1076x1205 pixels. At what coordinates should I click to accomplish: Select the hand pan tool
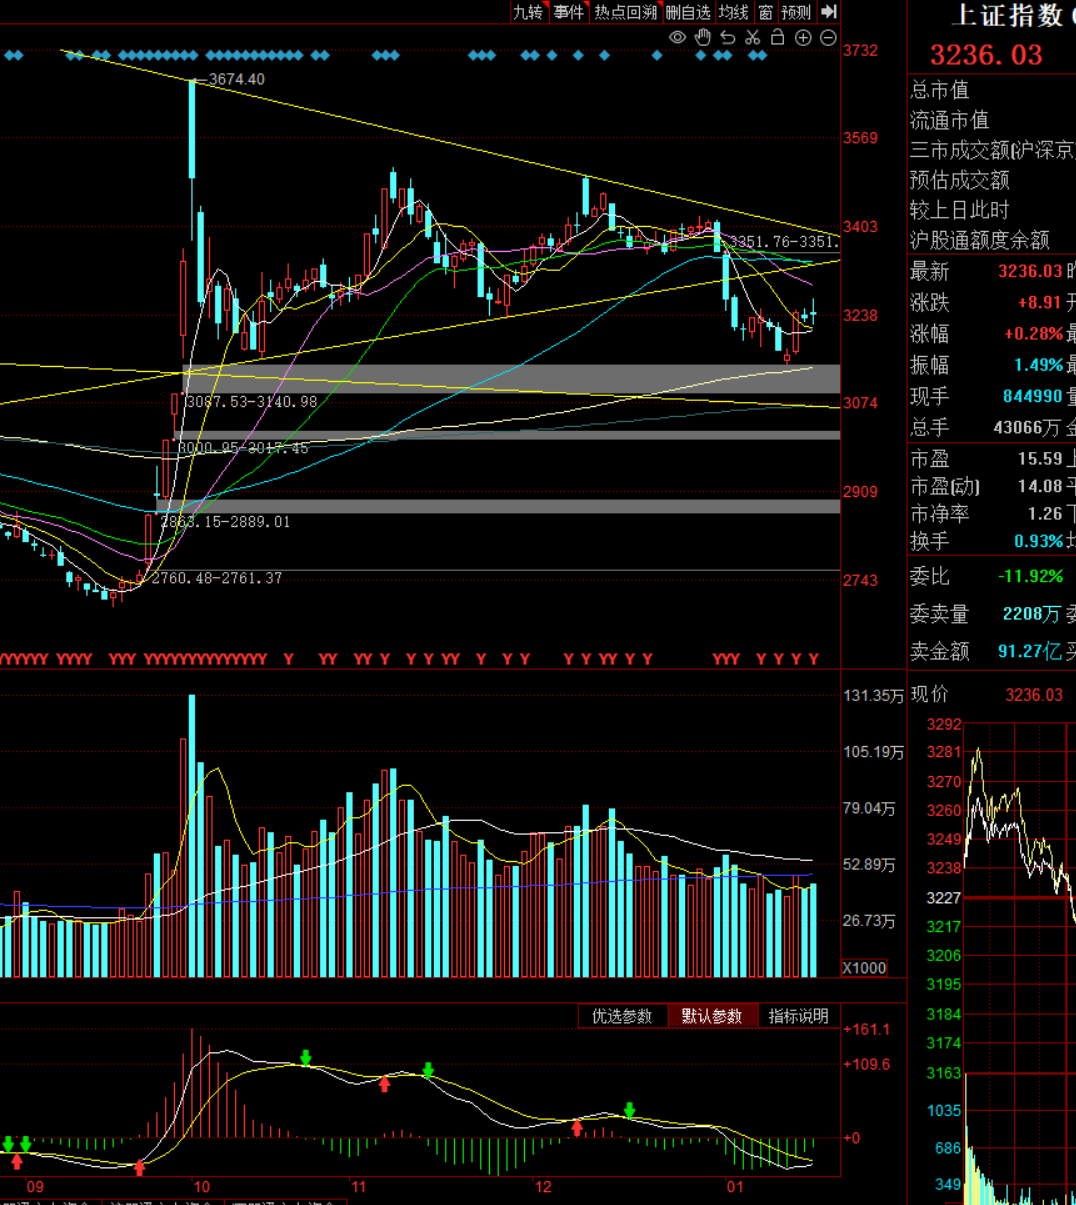[703, 38]
